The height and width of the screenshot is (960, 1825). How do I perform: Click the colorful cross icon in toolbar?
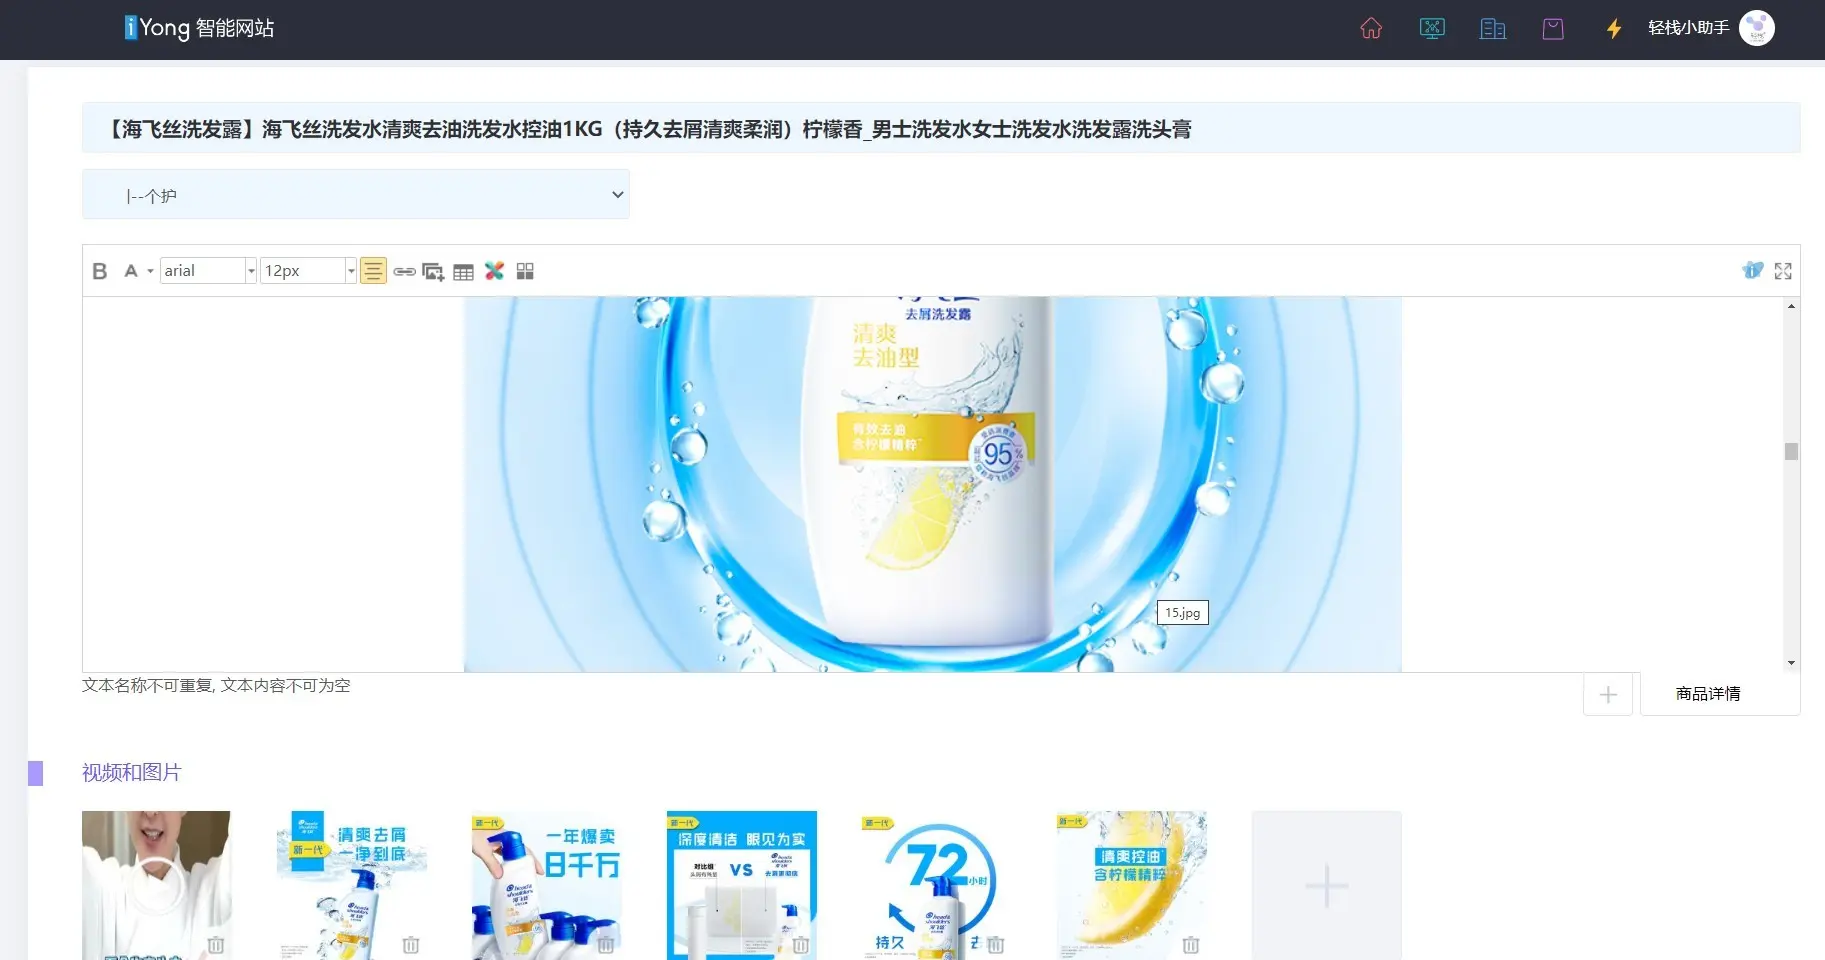494,271
